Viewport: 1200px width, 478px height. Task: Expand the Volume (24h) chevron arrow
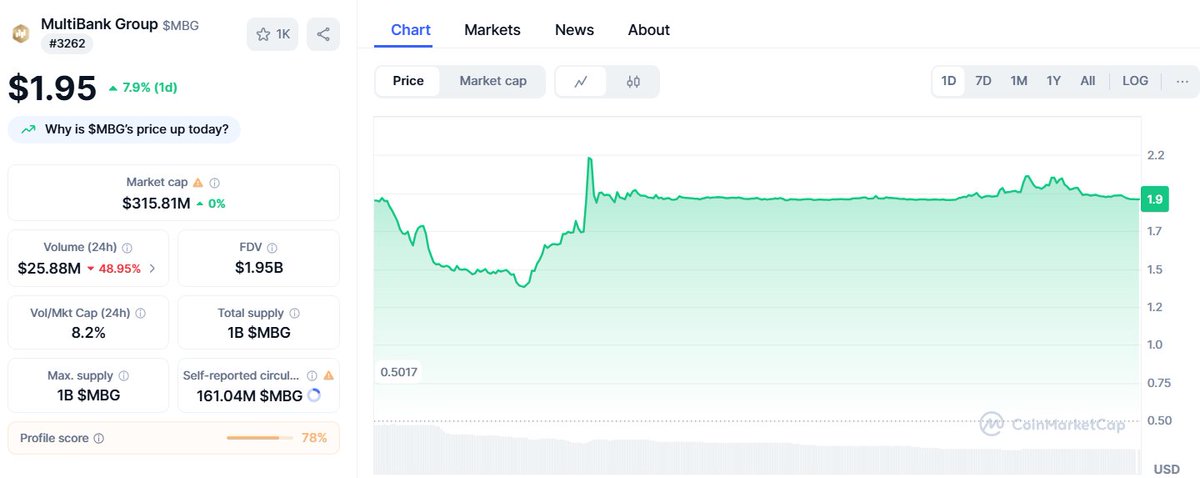click(x=152, y=268)
